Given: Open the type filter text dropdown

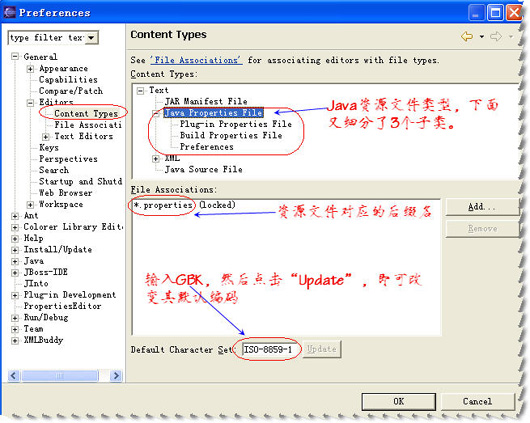Looking at the screenshot, I should (91, 38).
